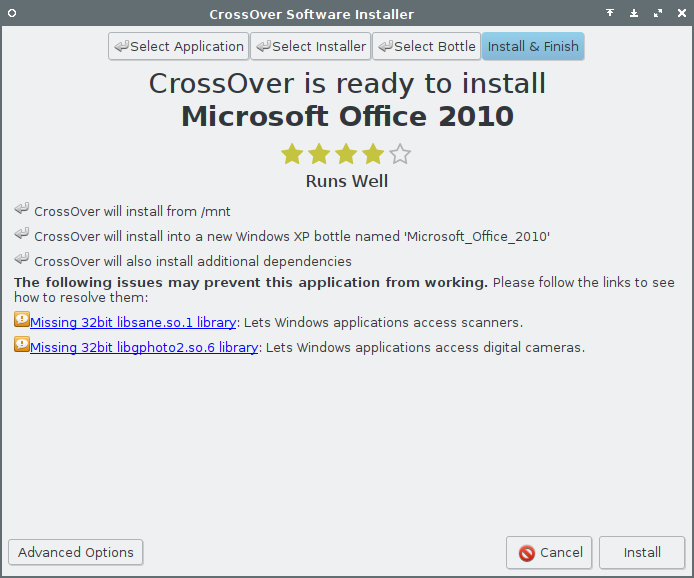Click 'CrossOver will also install additional dependencies' text
The image size is (694, 578).
click(193, 262)
